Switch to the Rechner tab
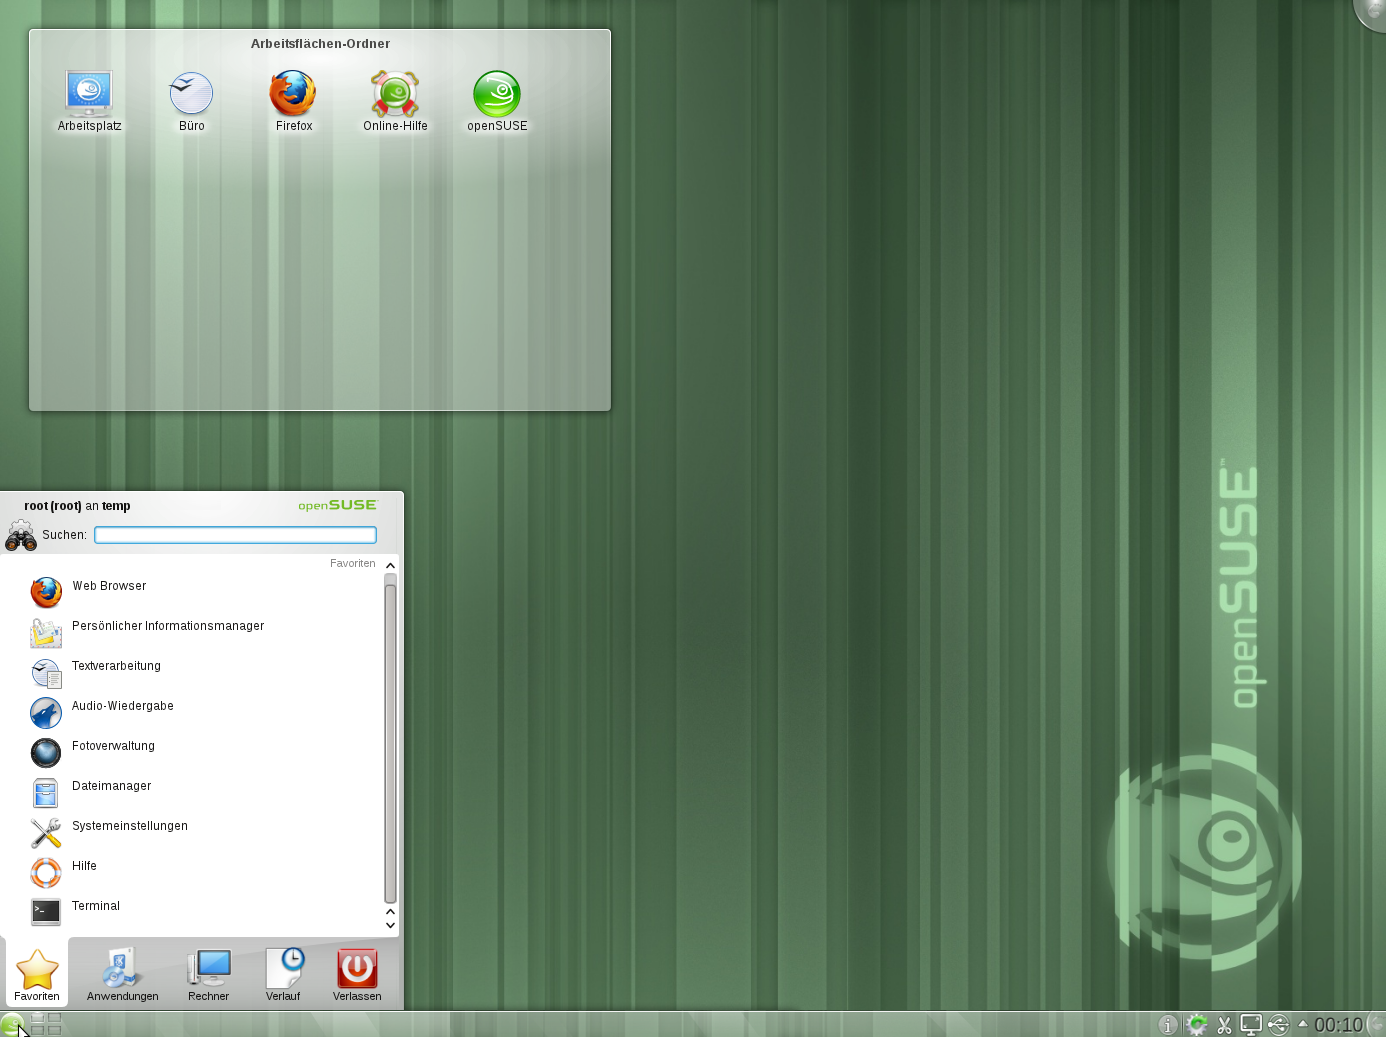The height and width of the screenshot is (1037, 1386). [208, 975]
